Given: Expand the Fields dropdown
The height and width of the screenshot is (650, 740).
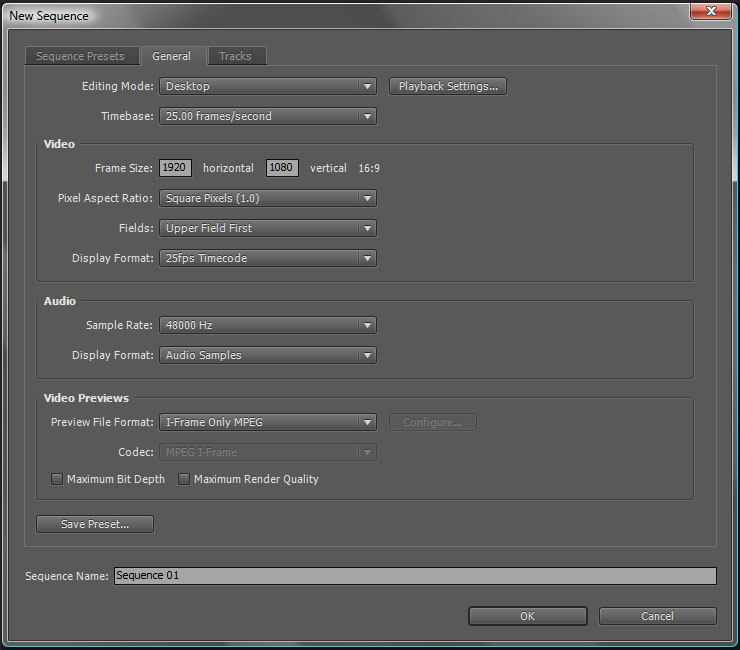Looking at the screenshot, I should [x=267, y=229].
